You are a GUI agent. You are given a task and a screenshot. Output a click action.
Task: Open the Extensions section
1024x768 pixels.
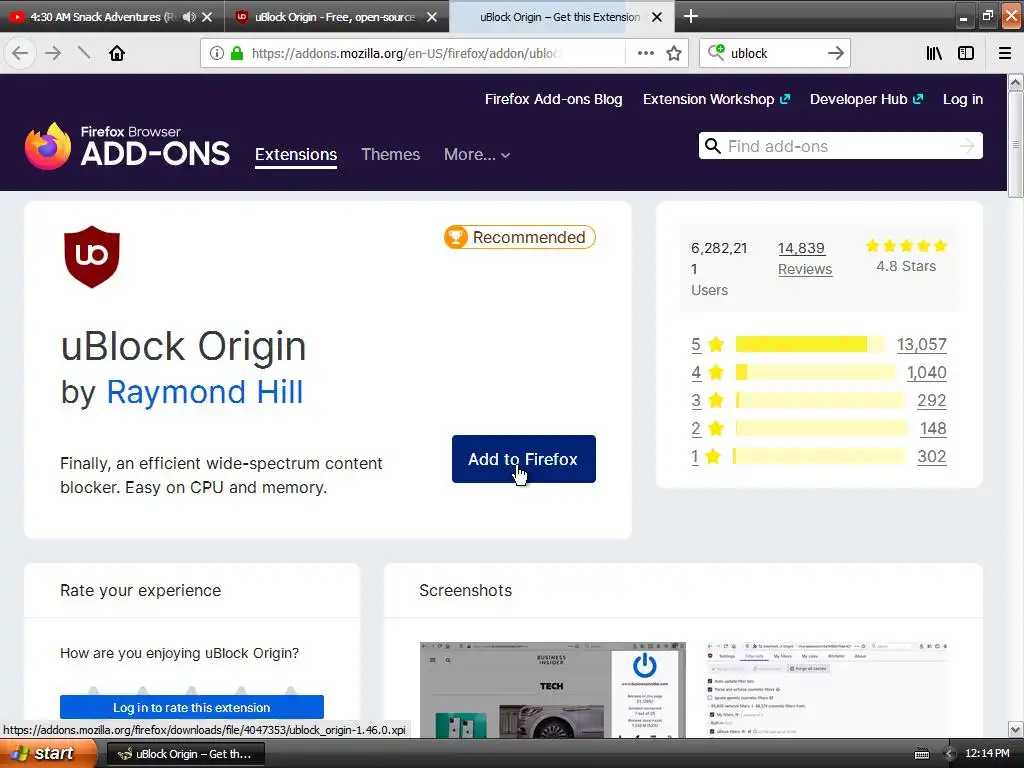[296, 155]
